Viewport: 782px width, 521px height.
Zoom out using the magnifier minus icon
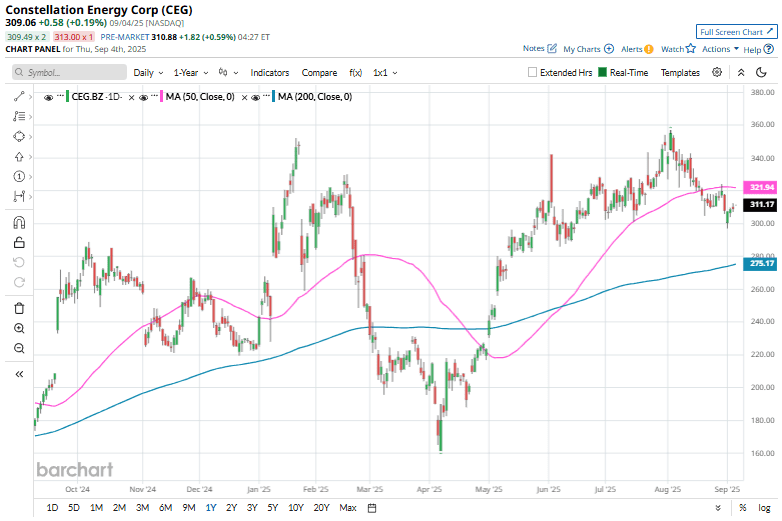19,348
